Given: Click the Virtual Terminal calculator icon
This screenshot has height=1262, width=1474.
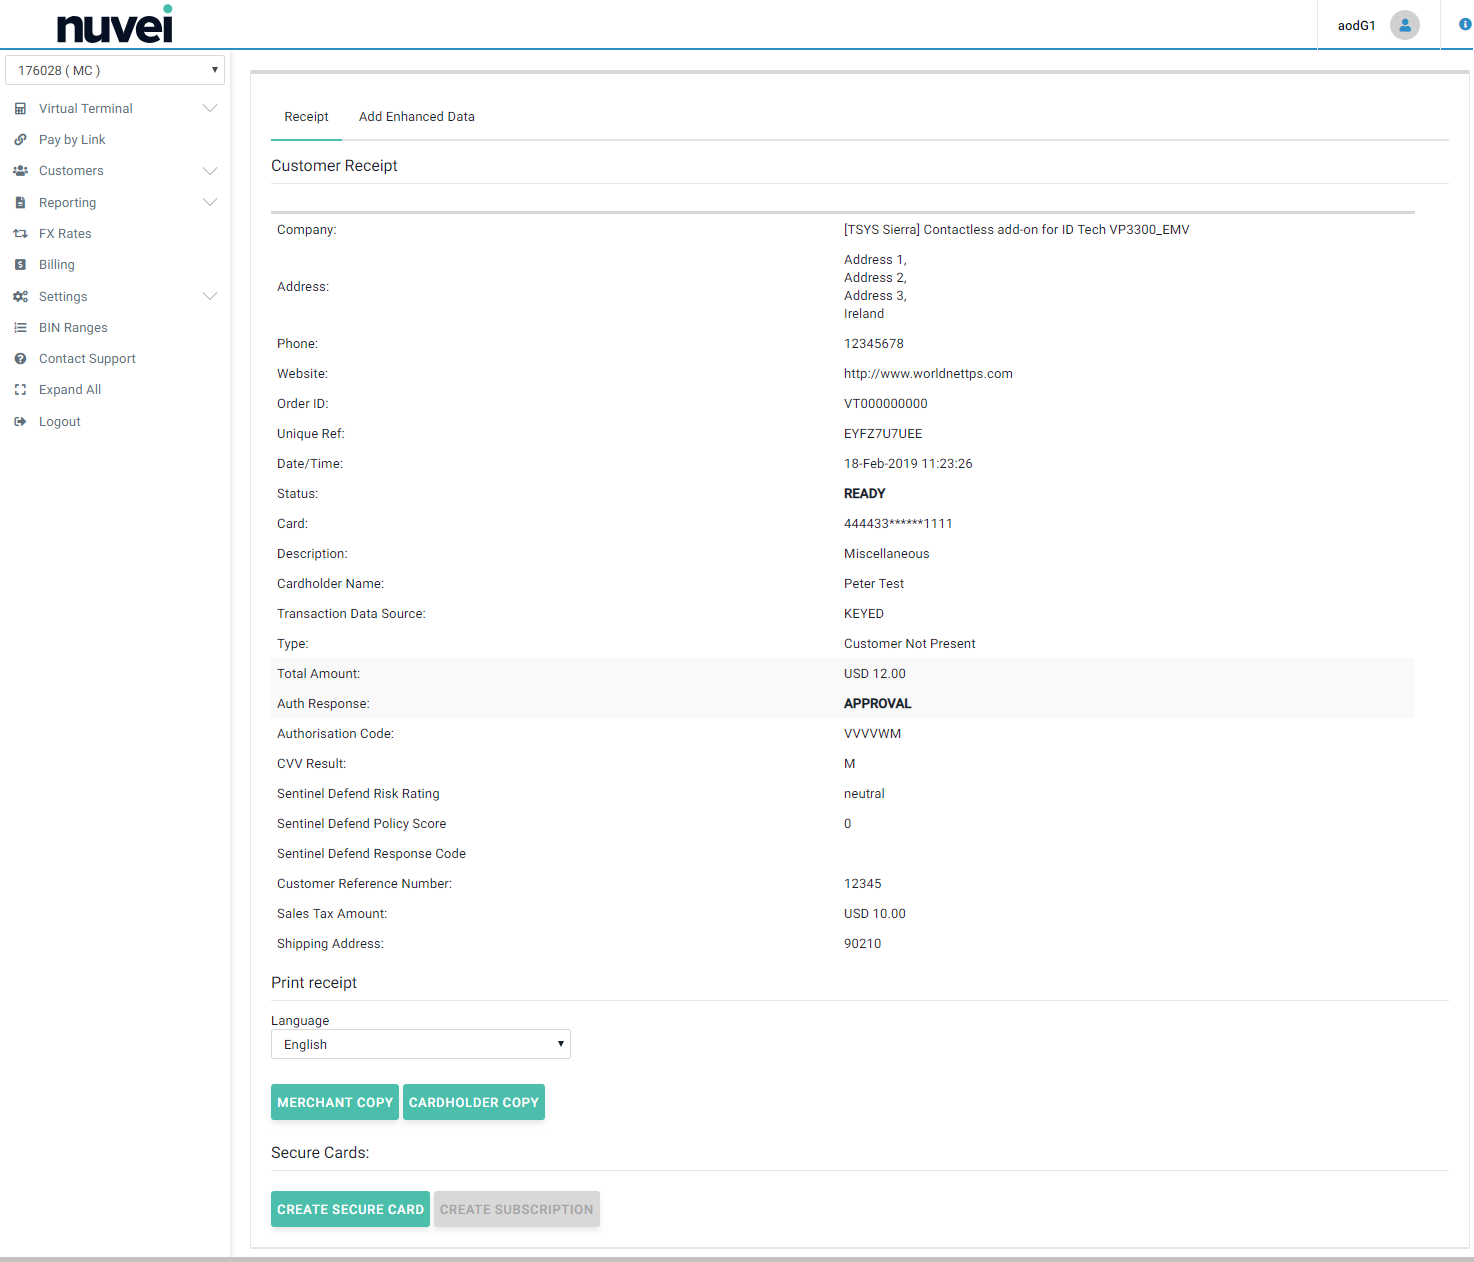Looking at the screenshot, I should pos(20,109).
